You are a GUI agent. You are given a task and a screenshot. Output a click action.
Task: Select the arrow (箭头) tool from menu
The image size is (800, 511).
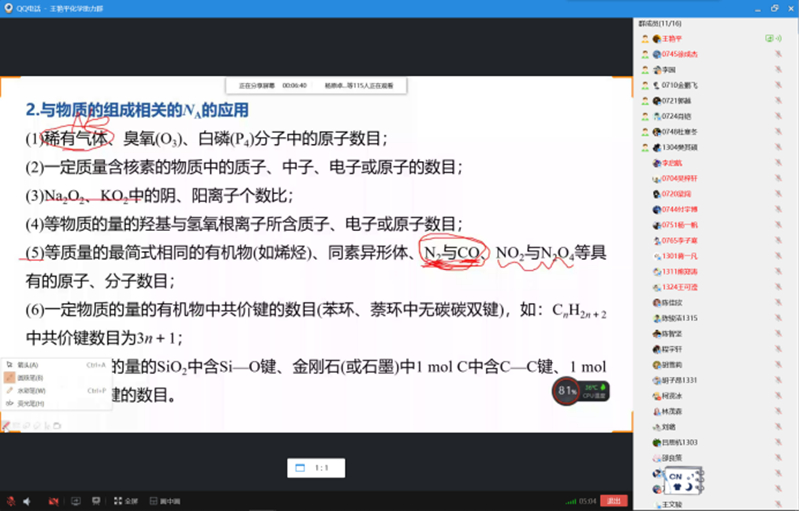pos(28,365)
